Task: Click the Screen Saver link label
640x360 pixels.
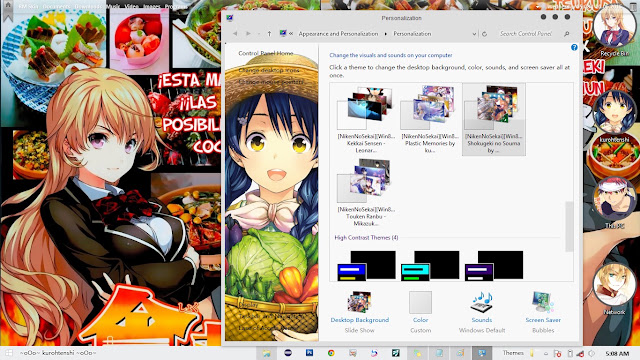Action: click(x=543, y=320)
